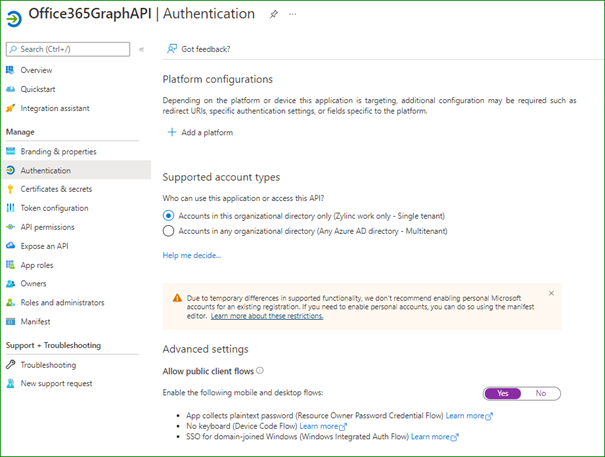605x457 pixels.
Task: Click the Supported account types heading
Action: 221,177
